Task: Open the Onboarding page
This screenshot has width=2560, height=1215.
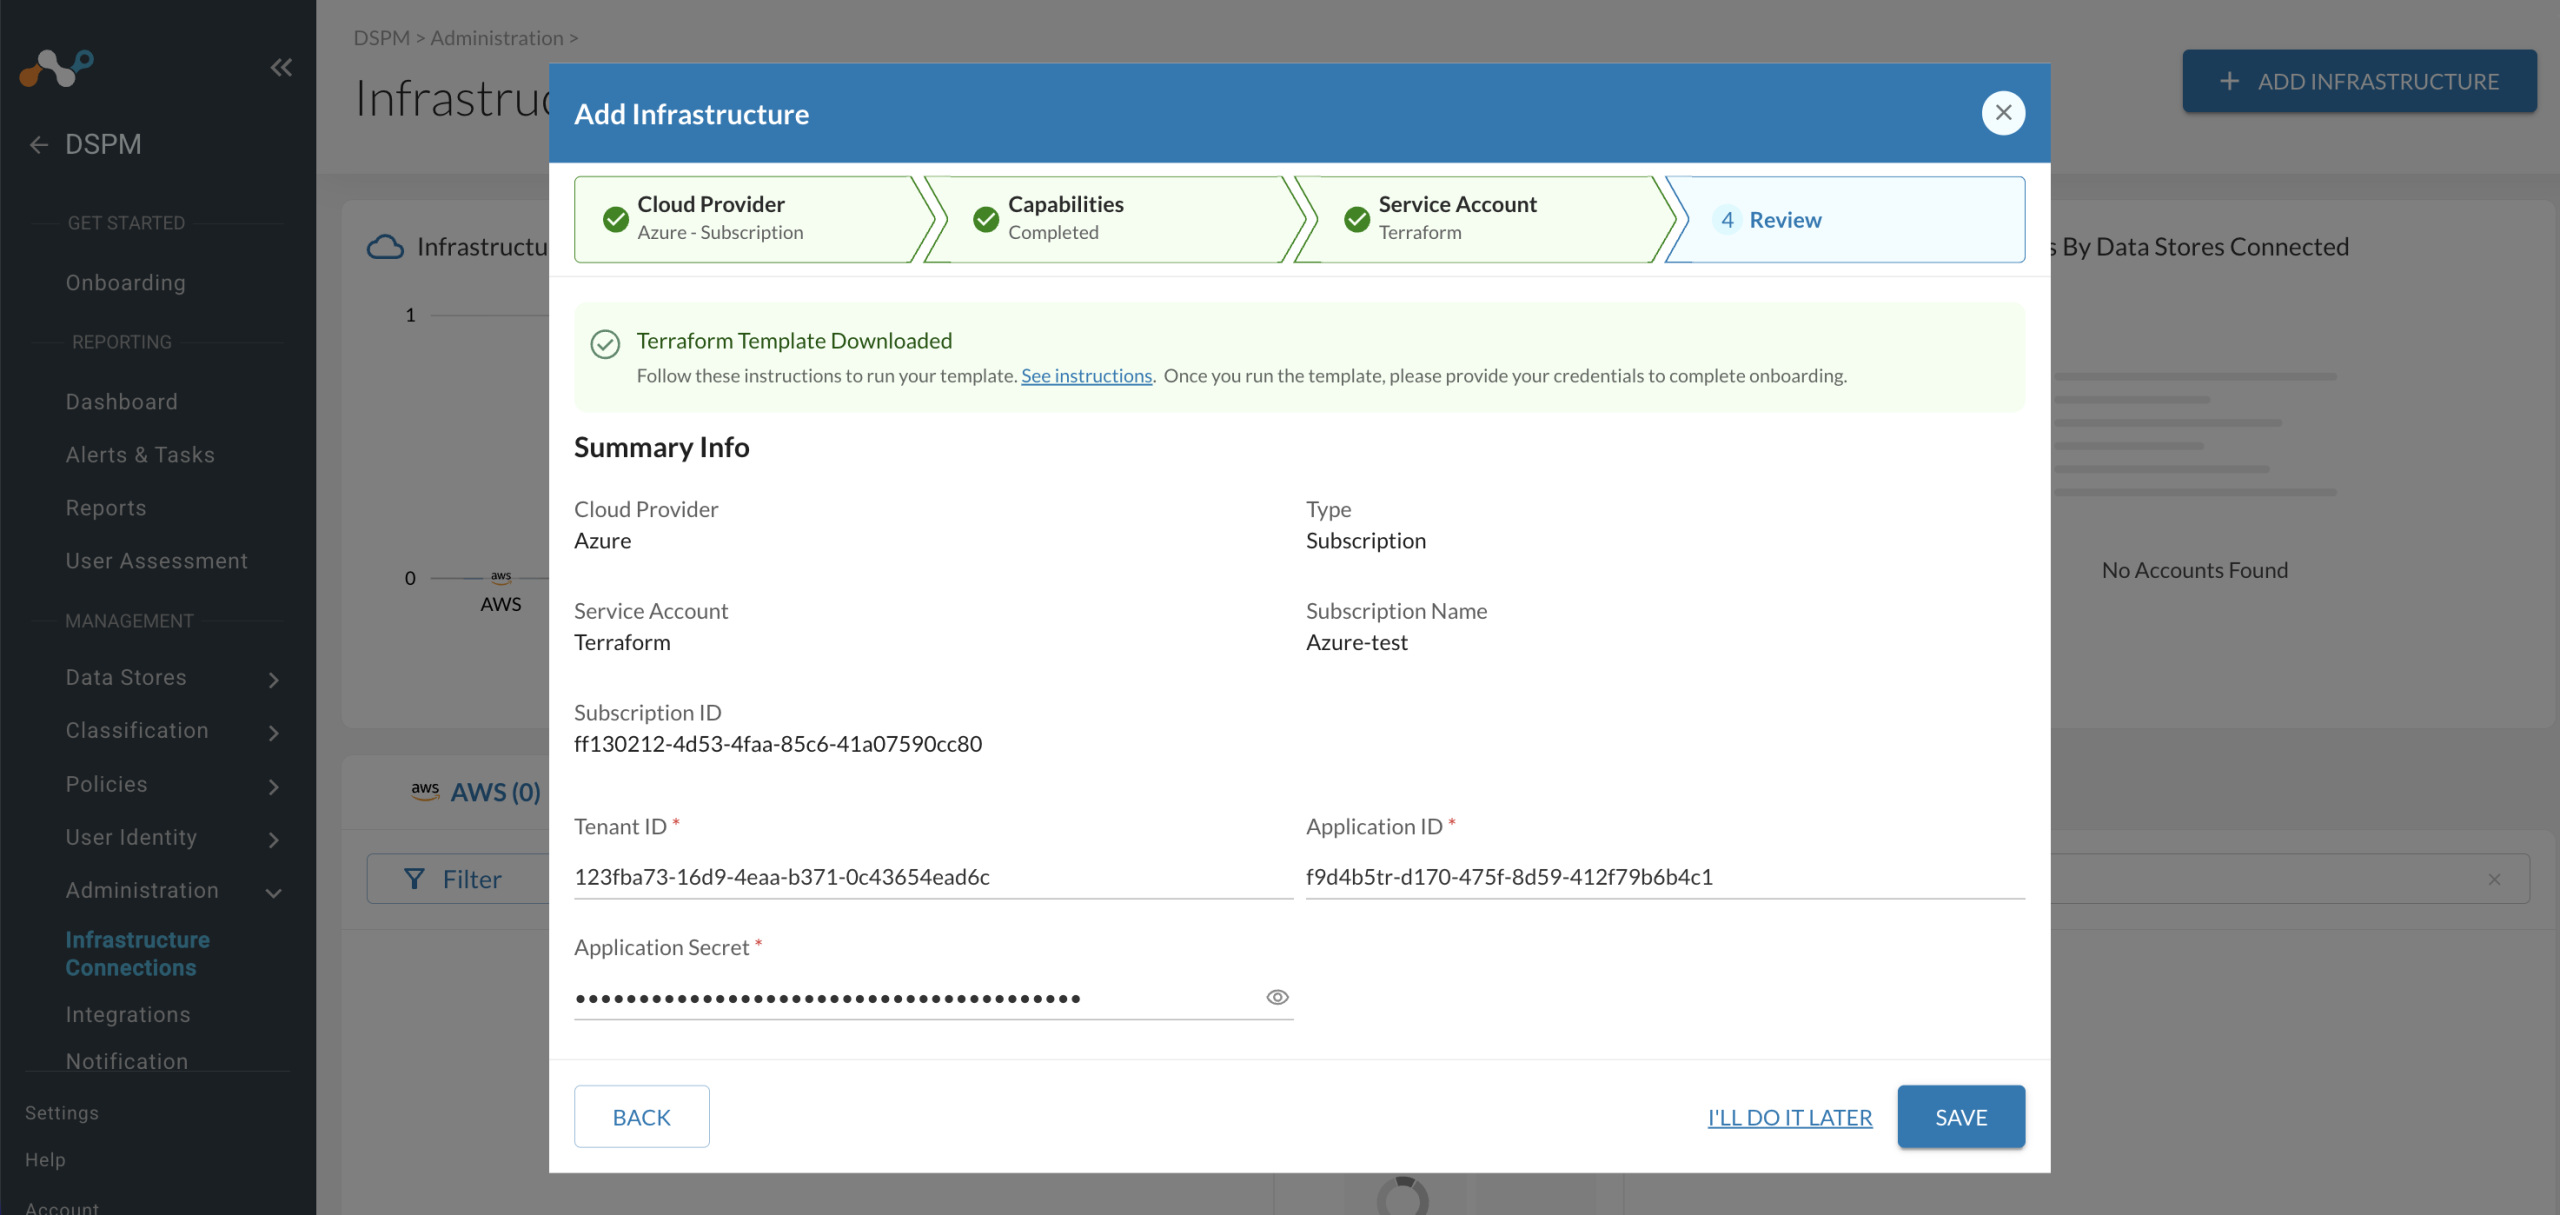Action: pos(126,283)
